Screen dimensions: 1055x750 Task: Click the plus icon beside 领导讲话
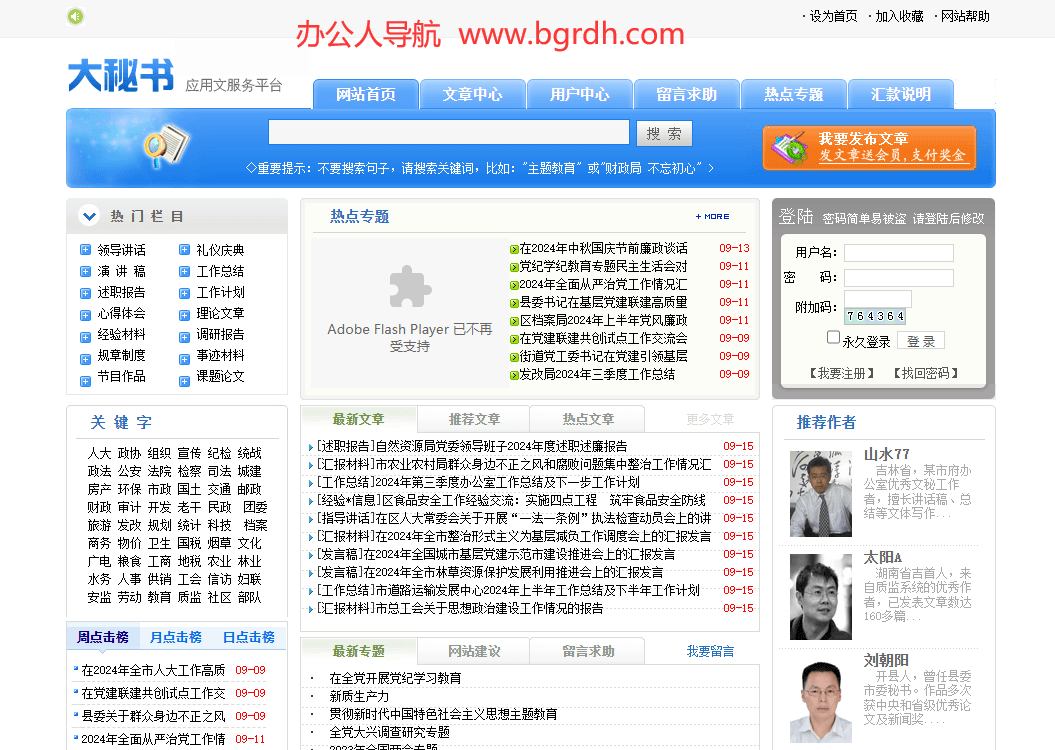[x=86, y=250]
